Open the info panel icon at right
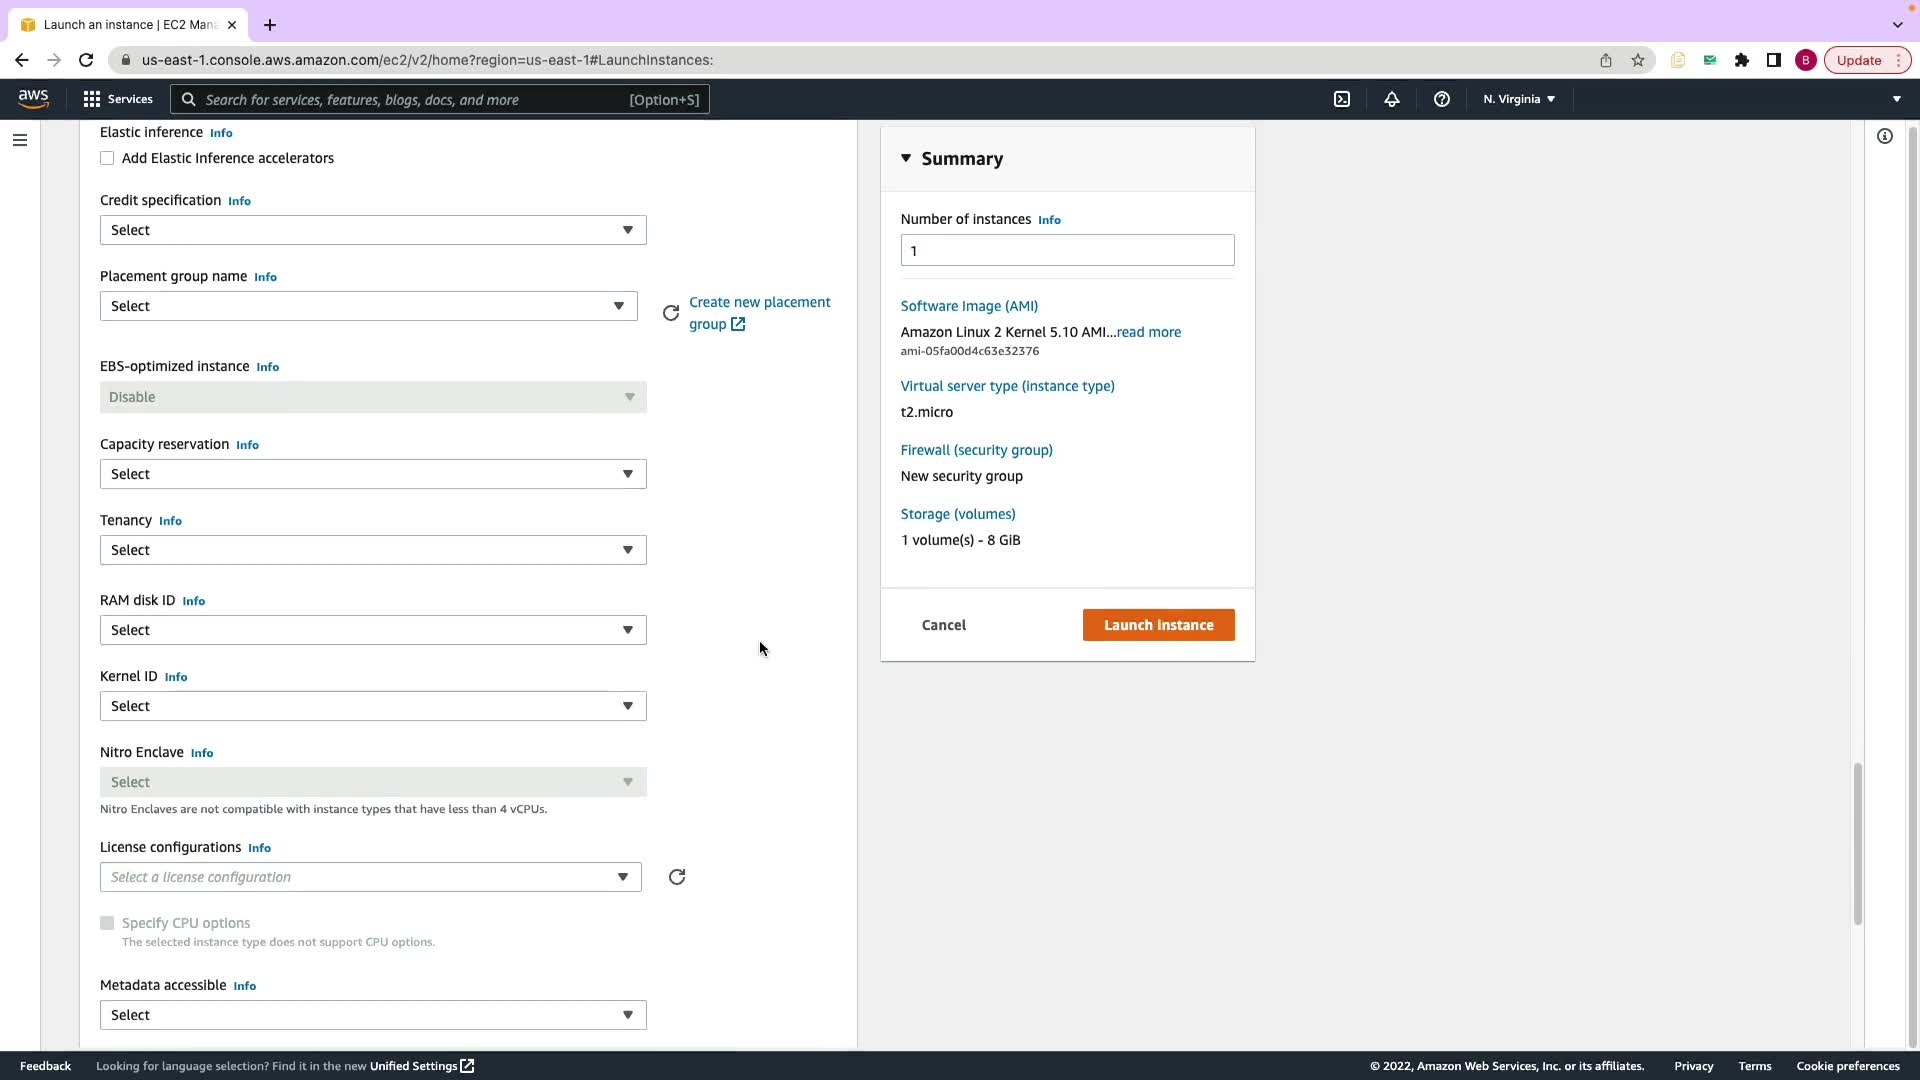The image size is (1920, 1080). (1884, 136)
